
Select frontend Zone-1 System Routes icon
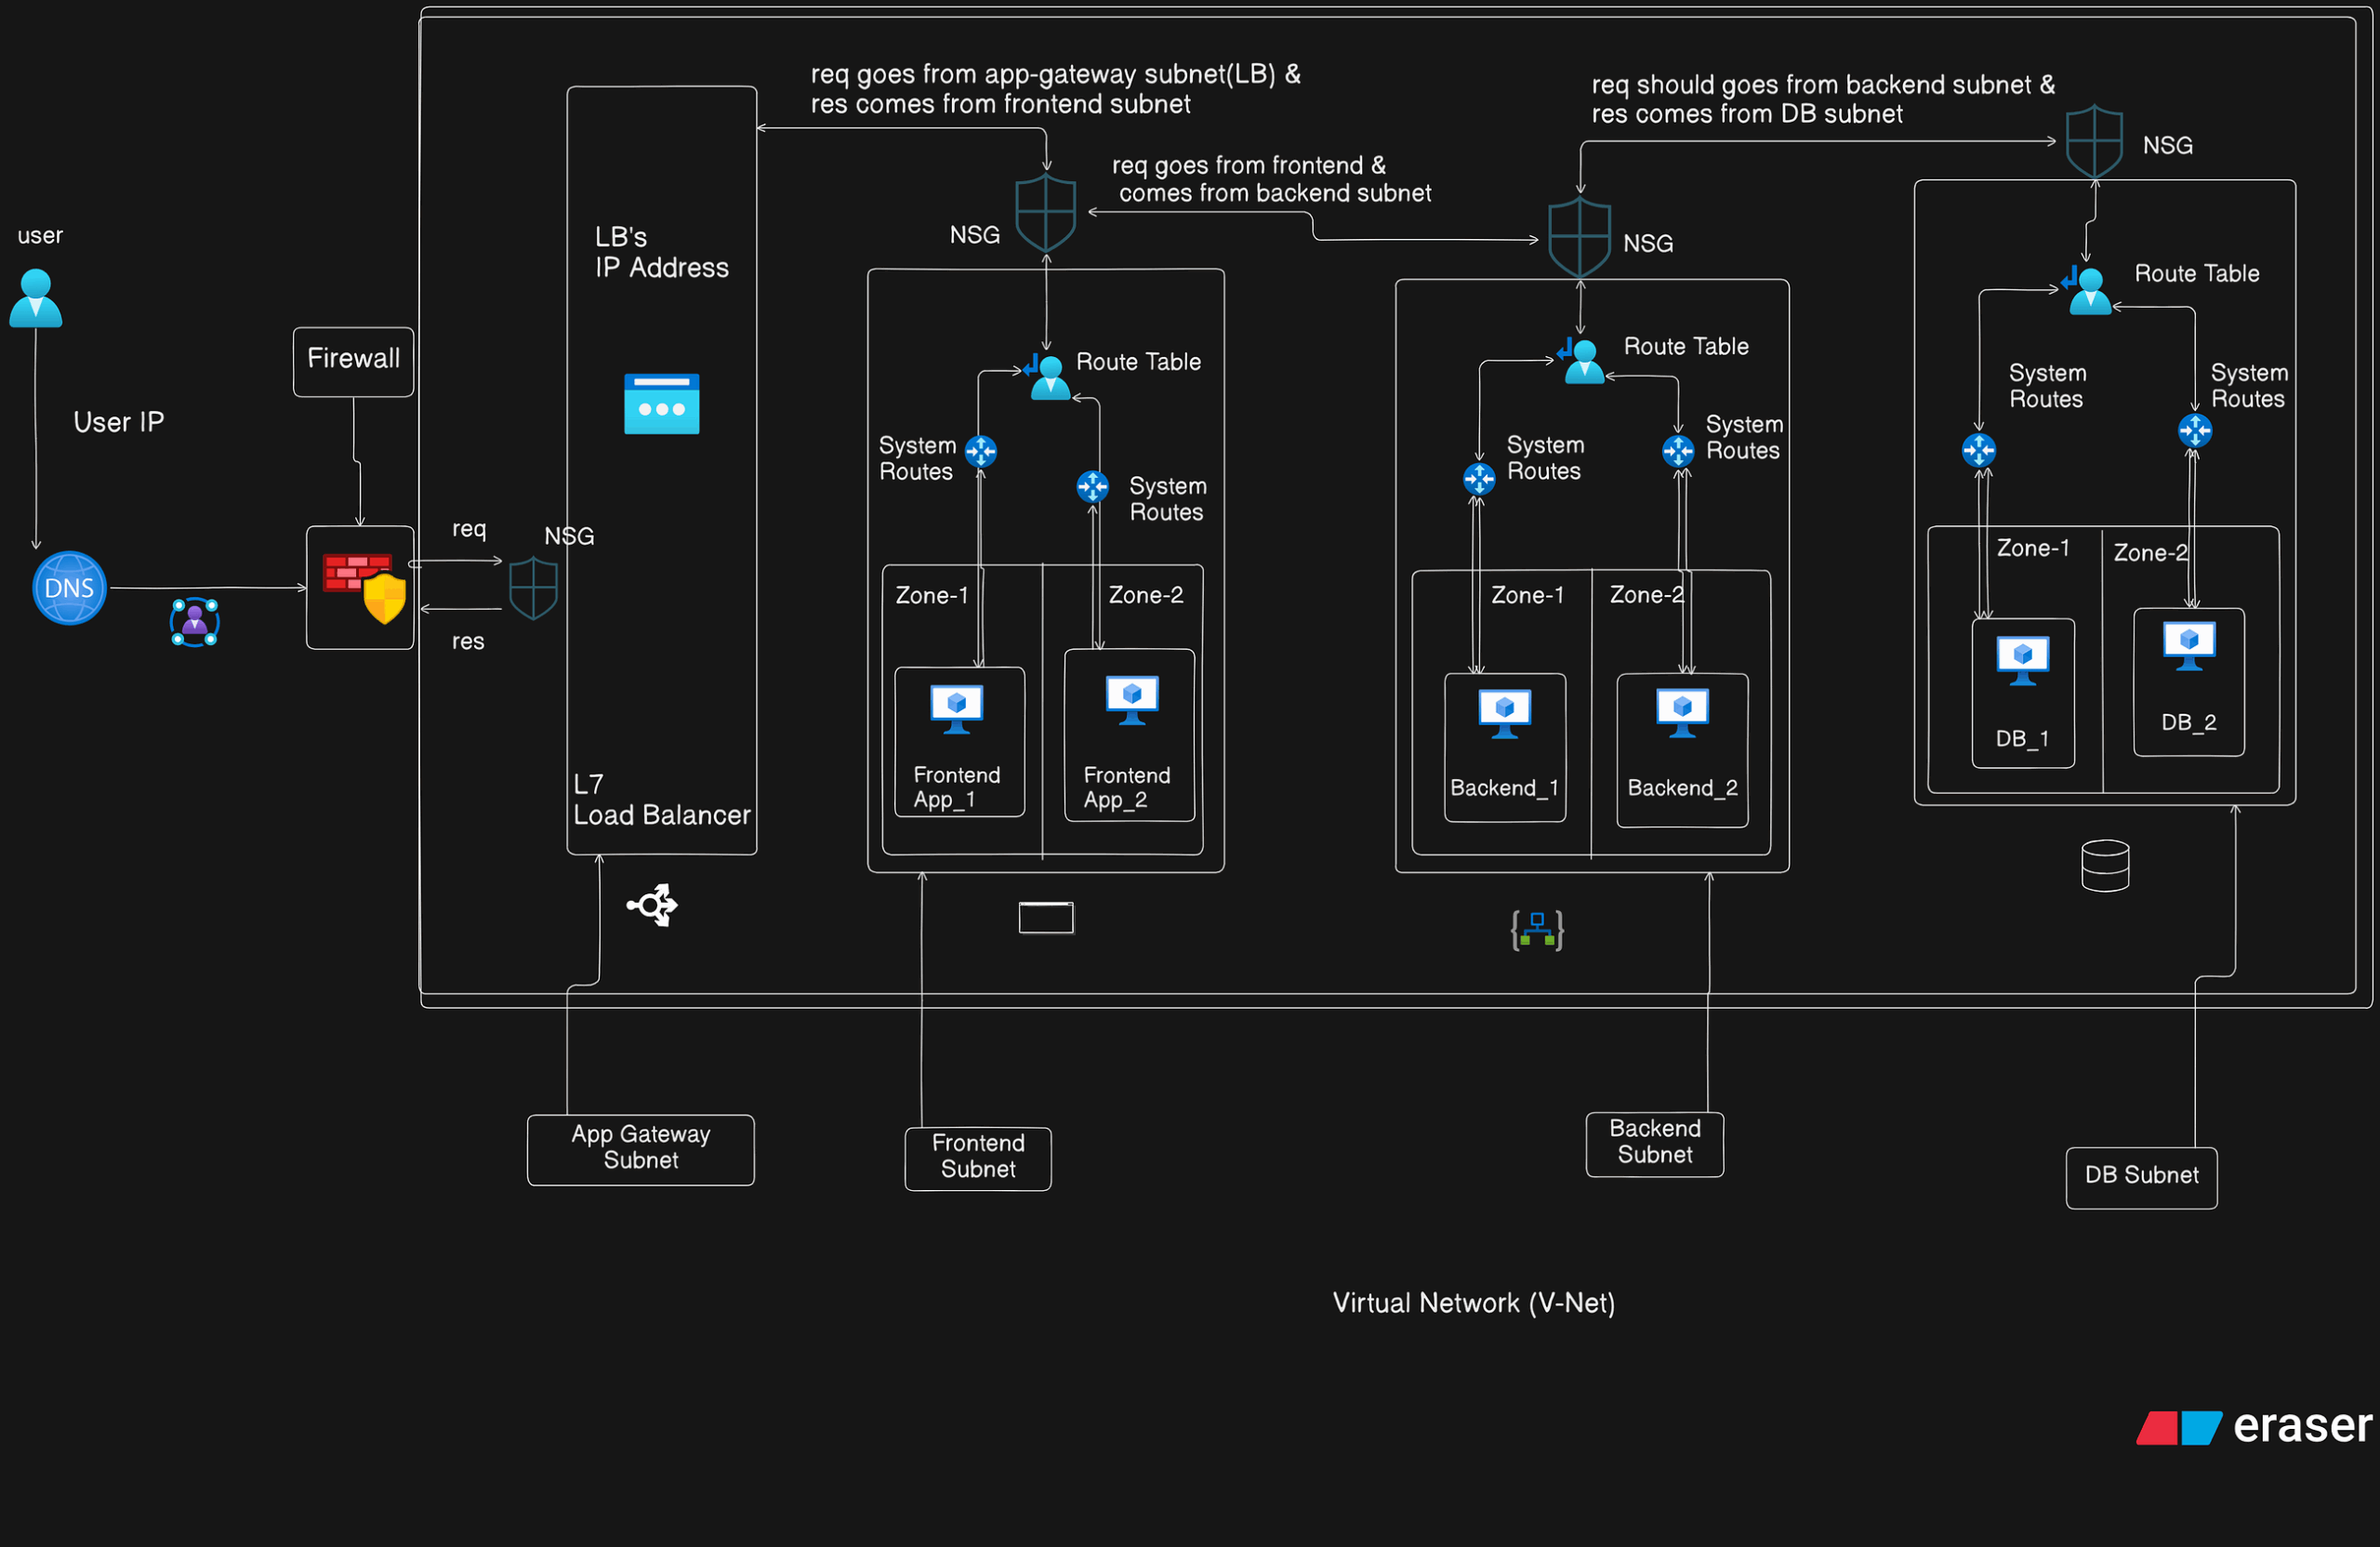point(981,452)
